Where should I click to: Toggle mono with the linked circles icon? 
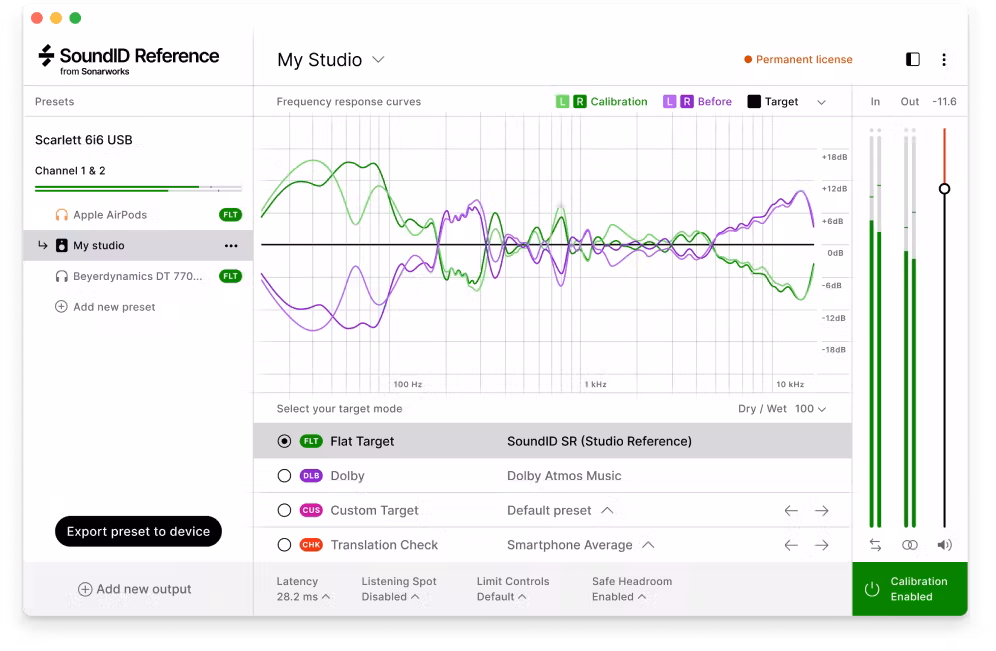[x=909, y=545]
